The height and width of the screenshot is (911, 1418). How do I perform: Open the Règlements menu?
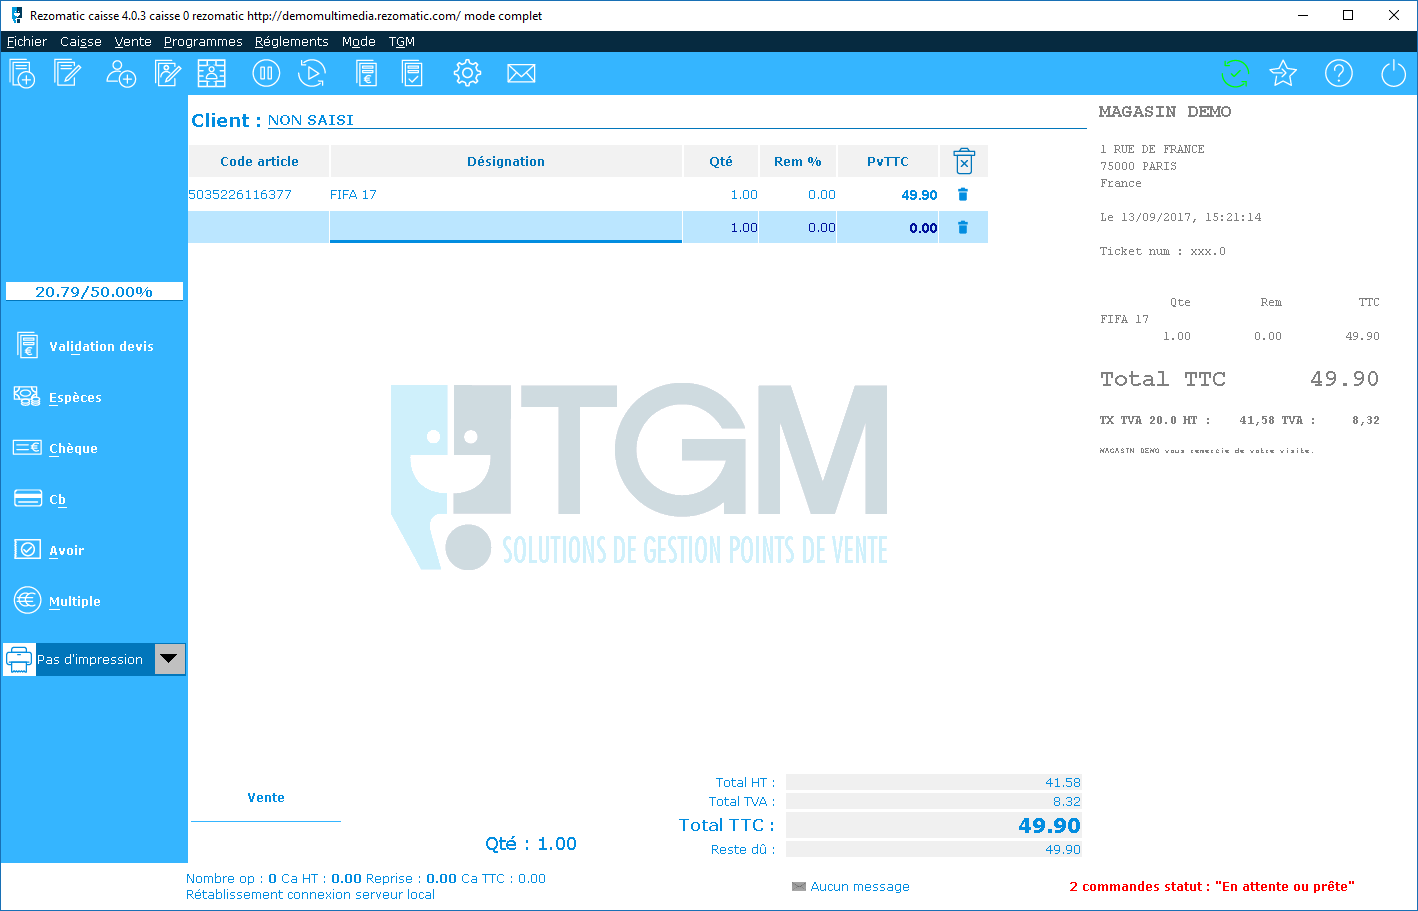(291, 41)
